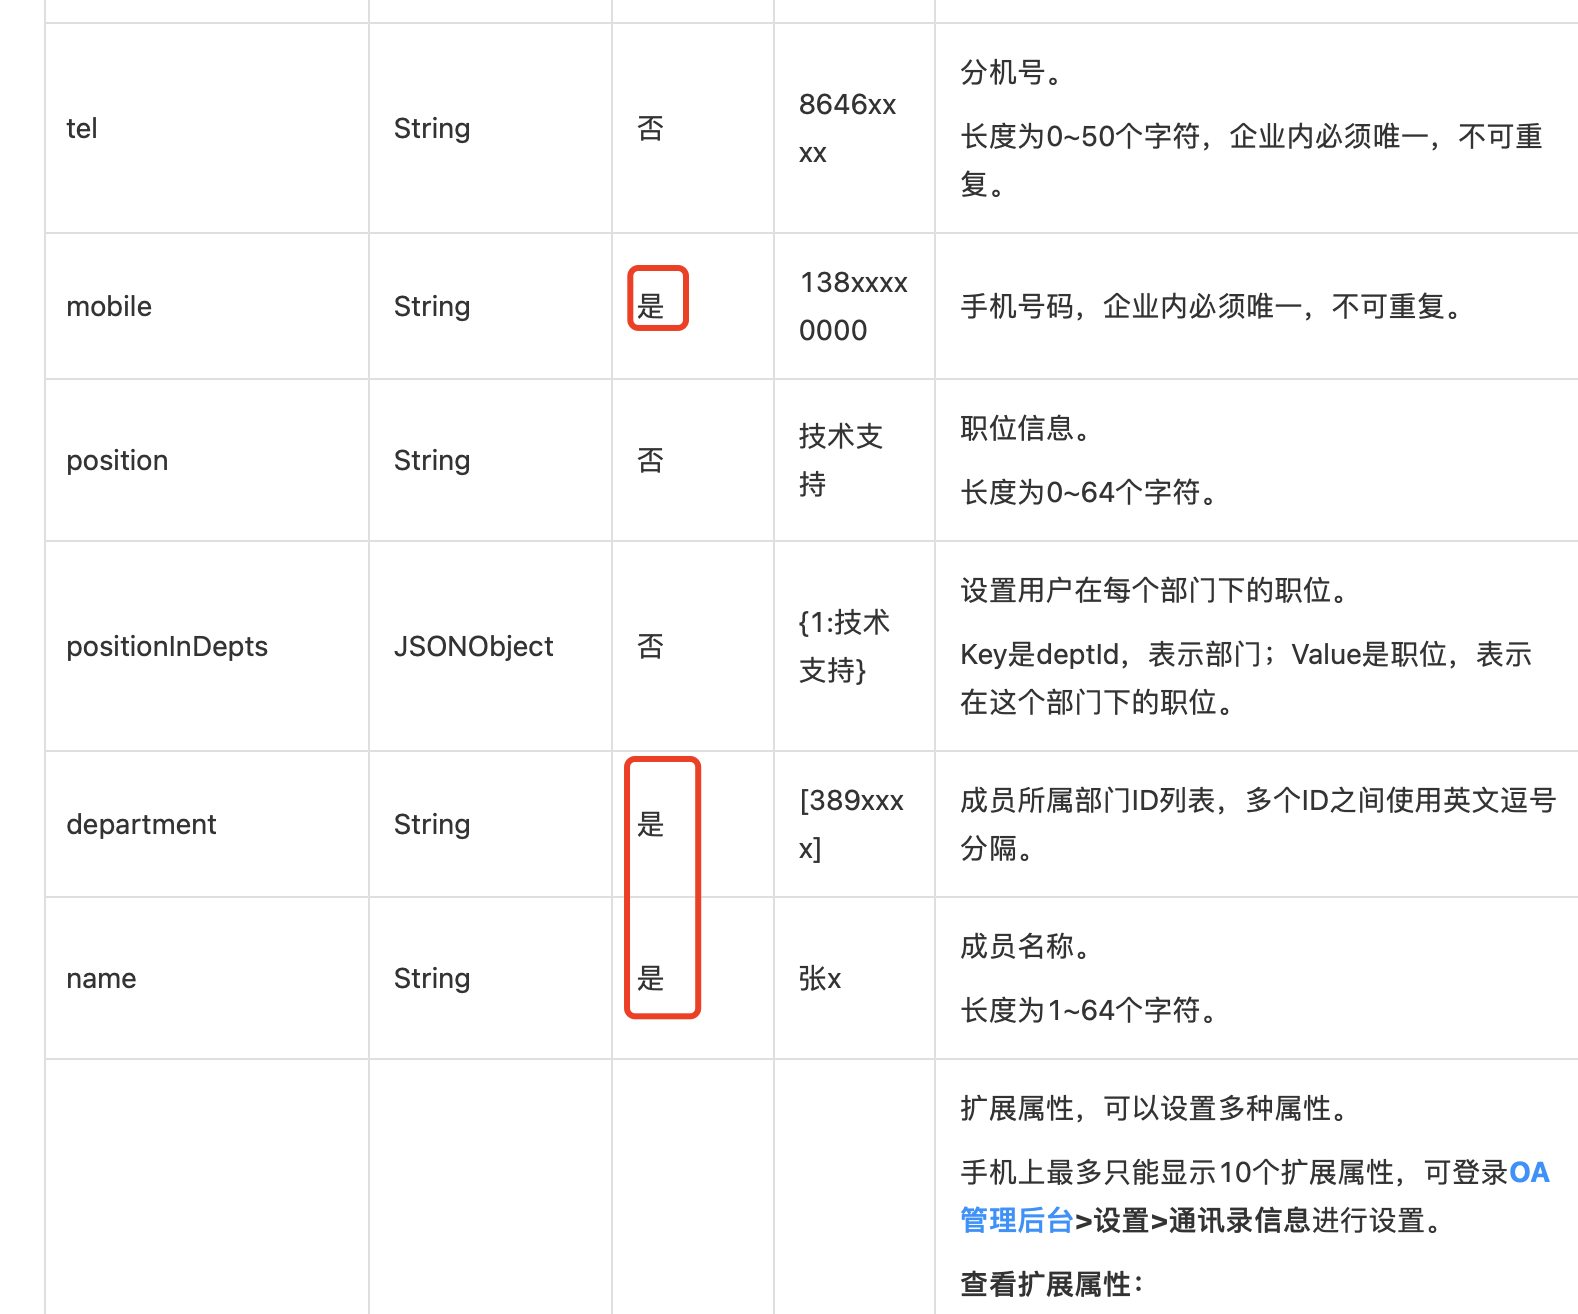Click the text 手机上最多只能显示10个扩展属性

click(x=1177, y=1173)
